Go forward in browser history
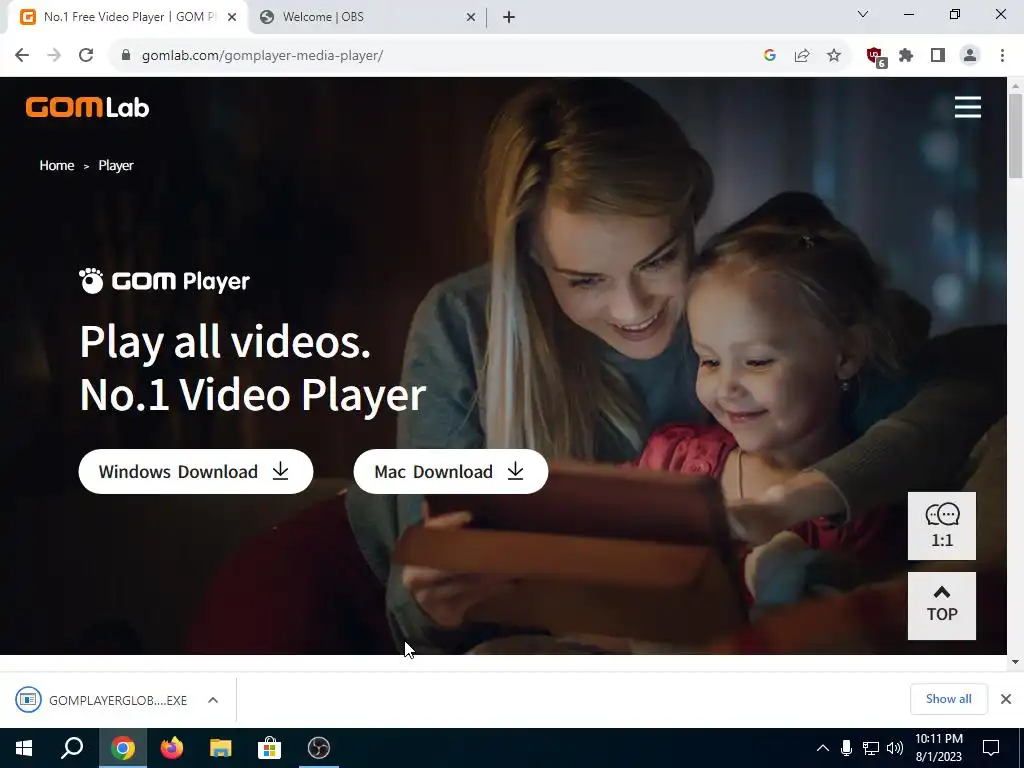Viewport: 1024px width, 768px height. (x=54, y=56)
